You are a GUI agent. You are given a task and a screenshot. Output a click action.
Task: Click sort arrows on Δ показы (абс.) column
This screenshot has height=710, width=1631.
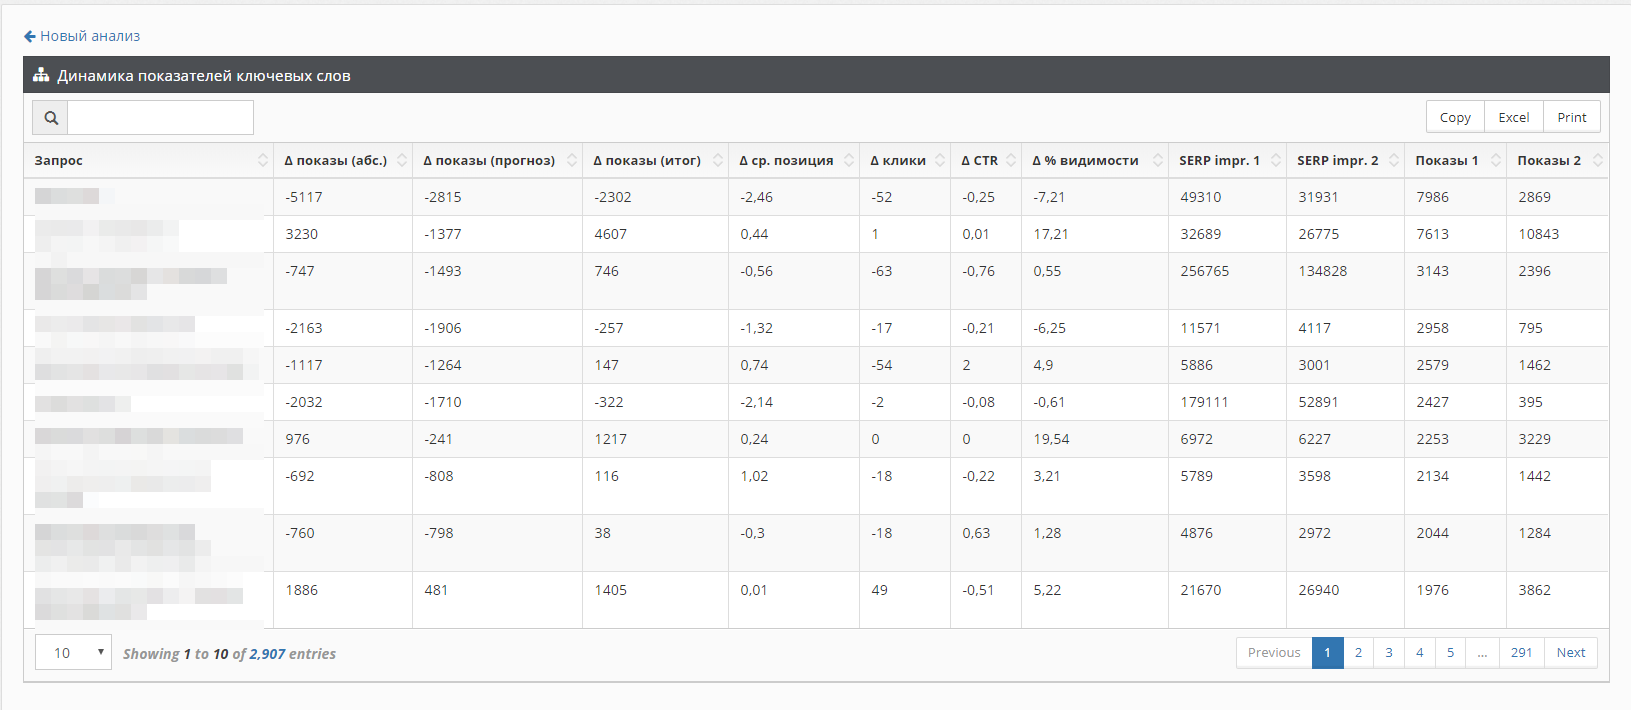pos(401,160)
